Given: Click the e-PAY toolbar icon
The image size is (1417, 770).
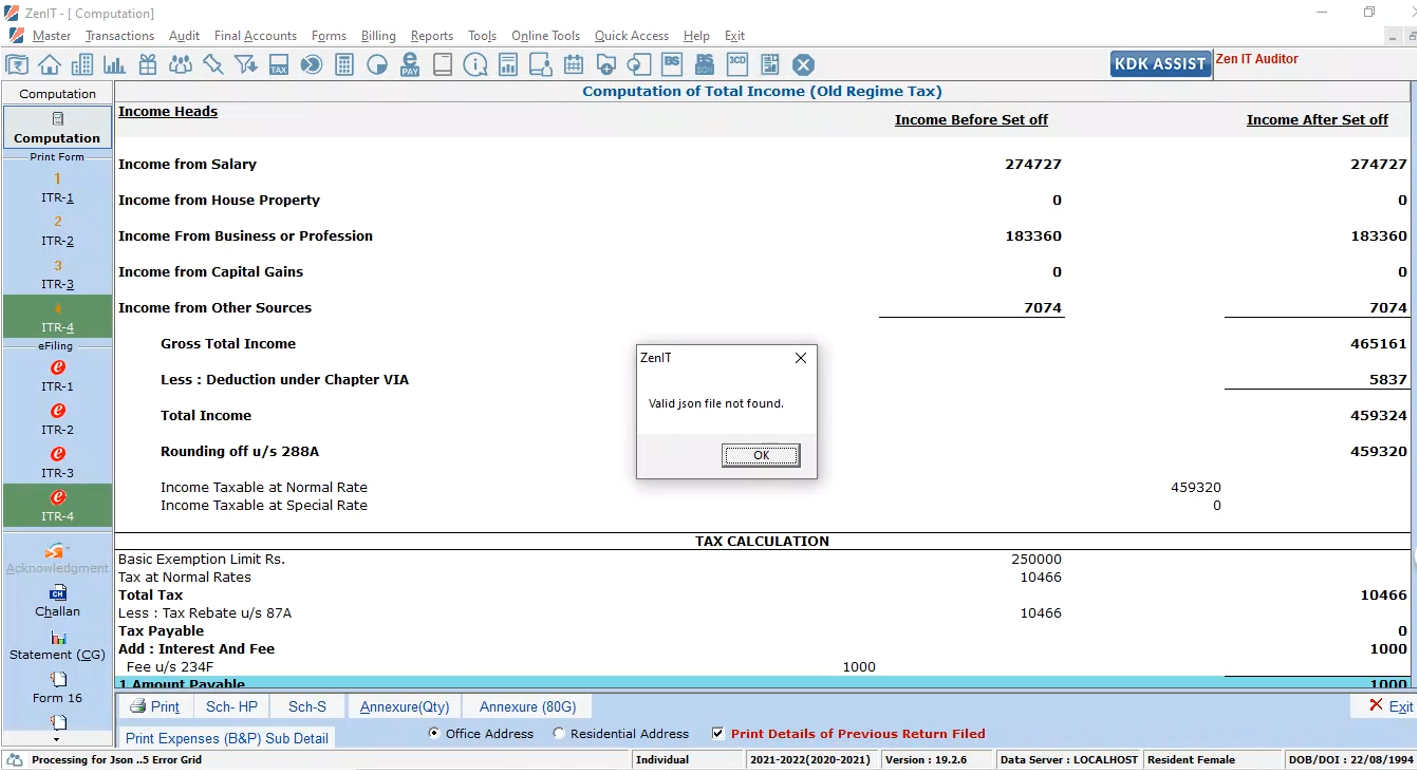Looking at the screenshot, I should coord(410,65).
